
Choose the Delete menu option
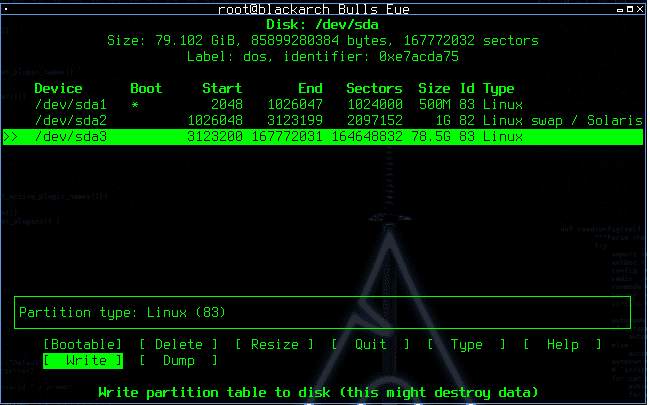click(179, 345)
